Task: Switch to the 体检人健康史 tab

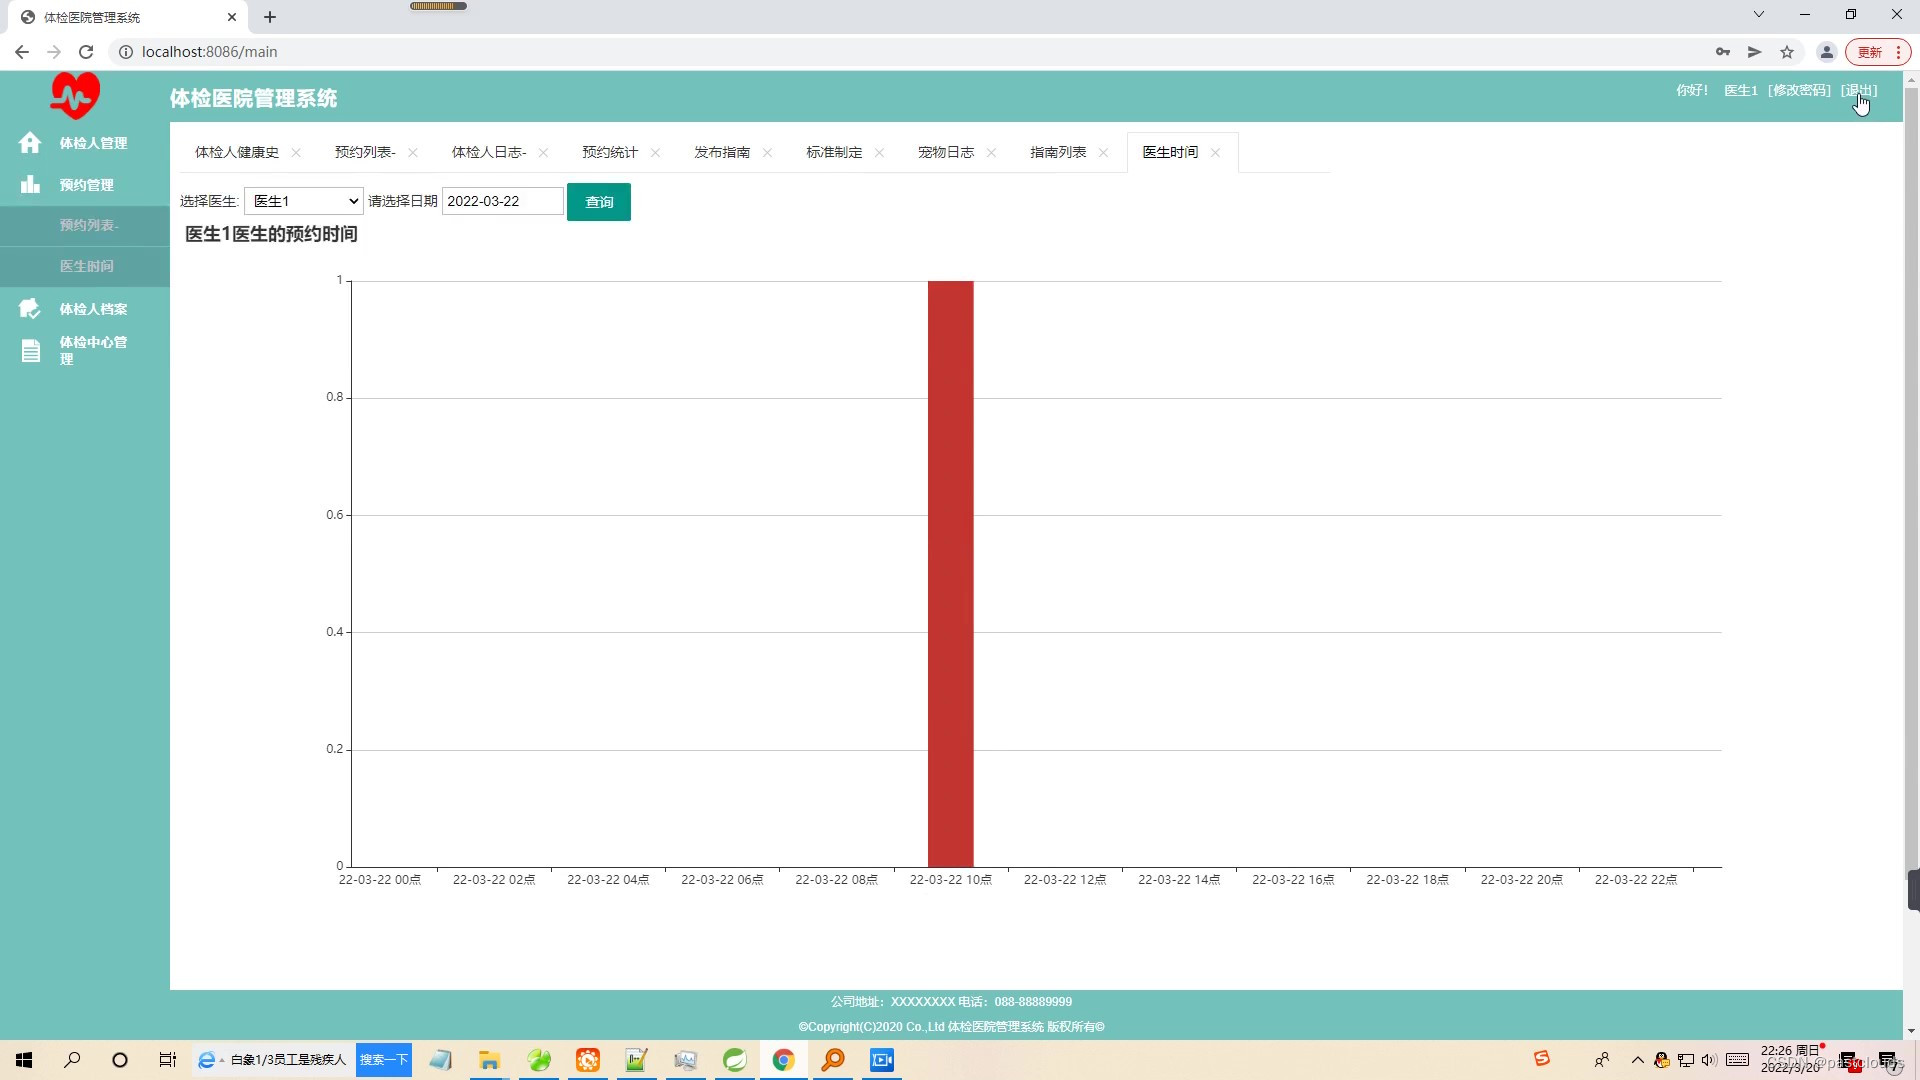Action: tap(237, 152)
